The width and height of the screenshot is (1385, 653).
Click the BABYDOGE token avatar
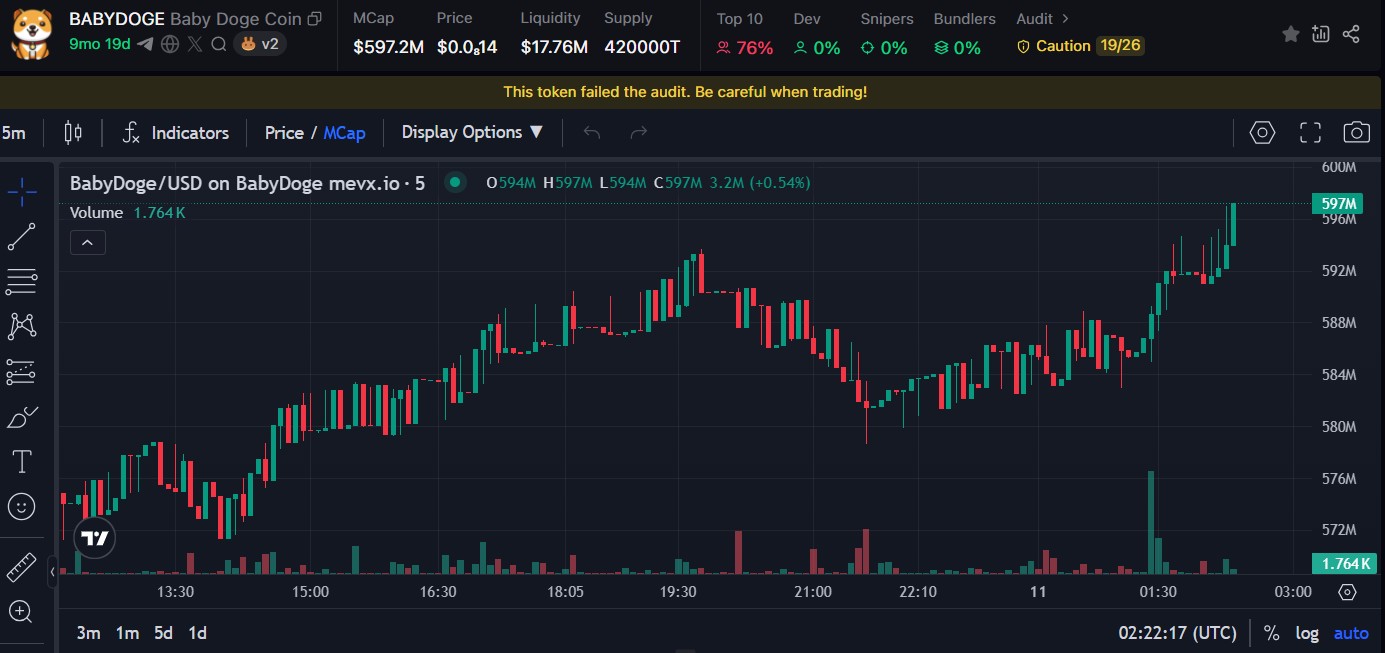[x=31, y=33]
